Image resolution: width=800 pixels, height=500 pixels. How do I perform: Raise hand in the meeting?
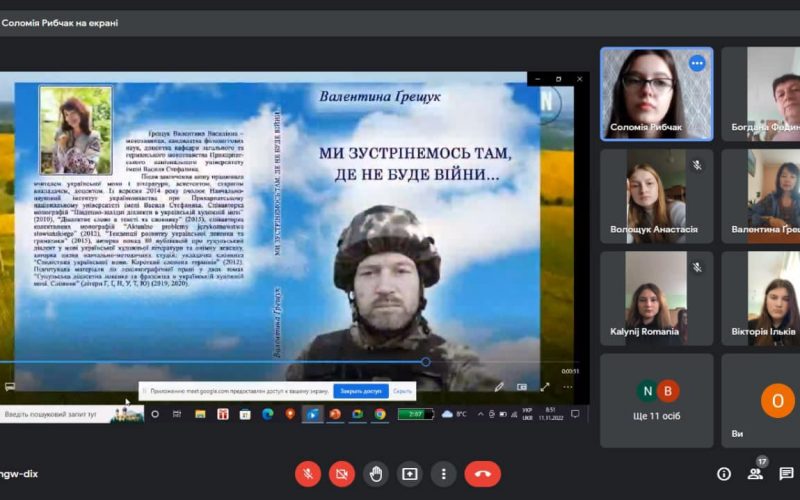point(376,473)
